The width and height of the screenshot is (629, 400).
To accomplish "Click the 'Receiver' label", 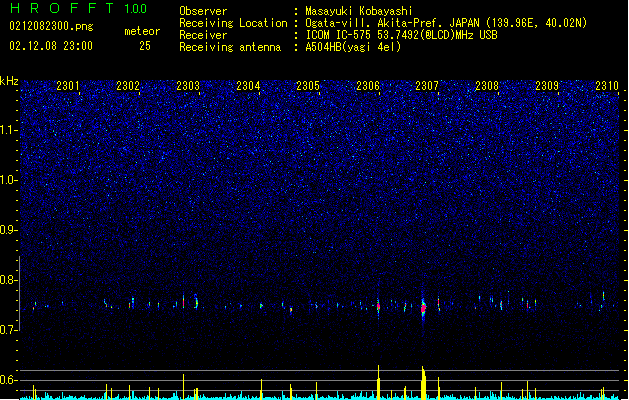I will tap(203, 35).
